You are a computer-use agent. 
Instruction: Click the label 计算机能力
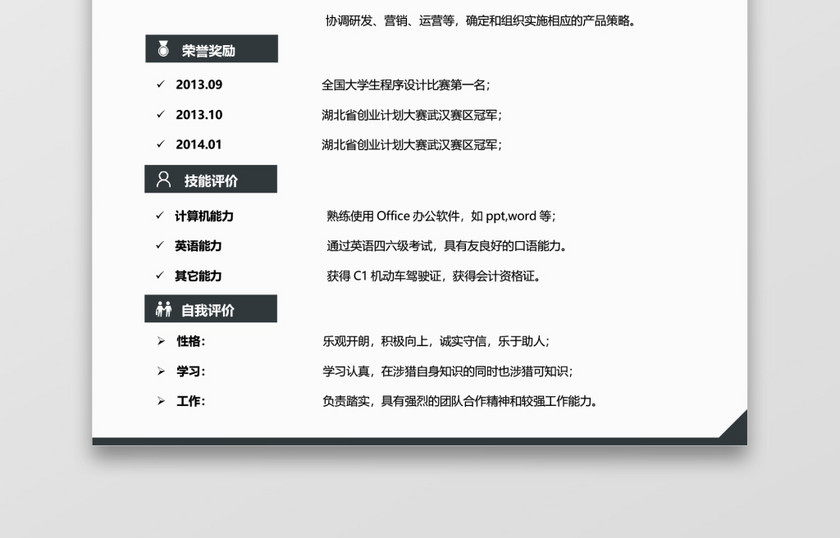(204, 216)
